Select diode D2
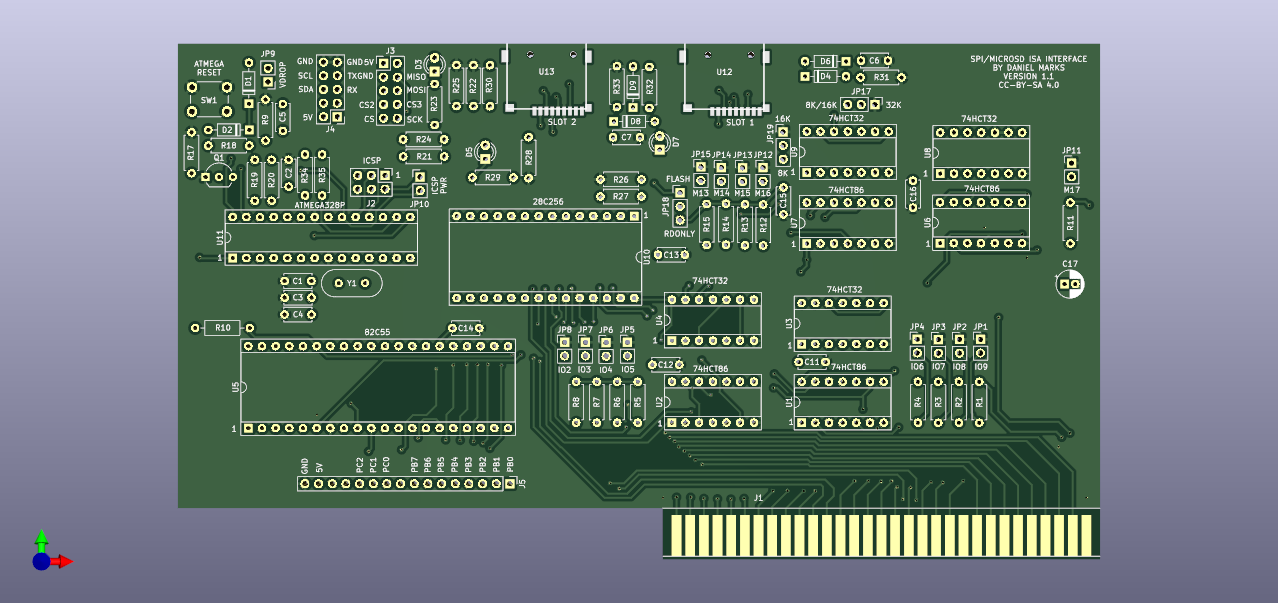Image resolution: width=1278 pixels, height=603 pixels. click(x=227, y=130)
